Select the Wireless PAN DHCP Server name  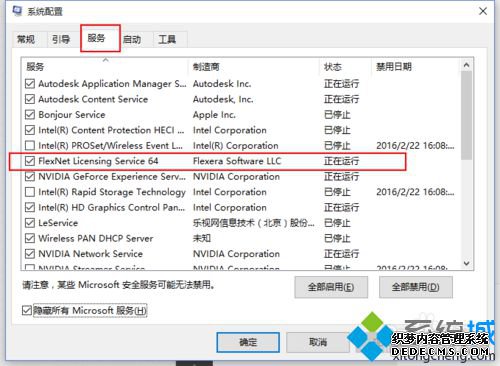click(x=96, y=238)
